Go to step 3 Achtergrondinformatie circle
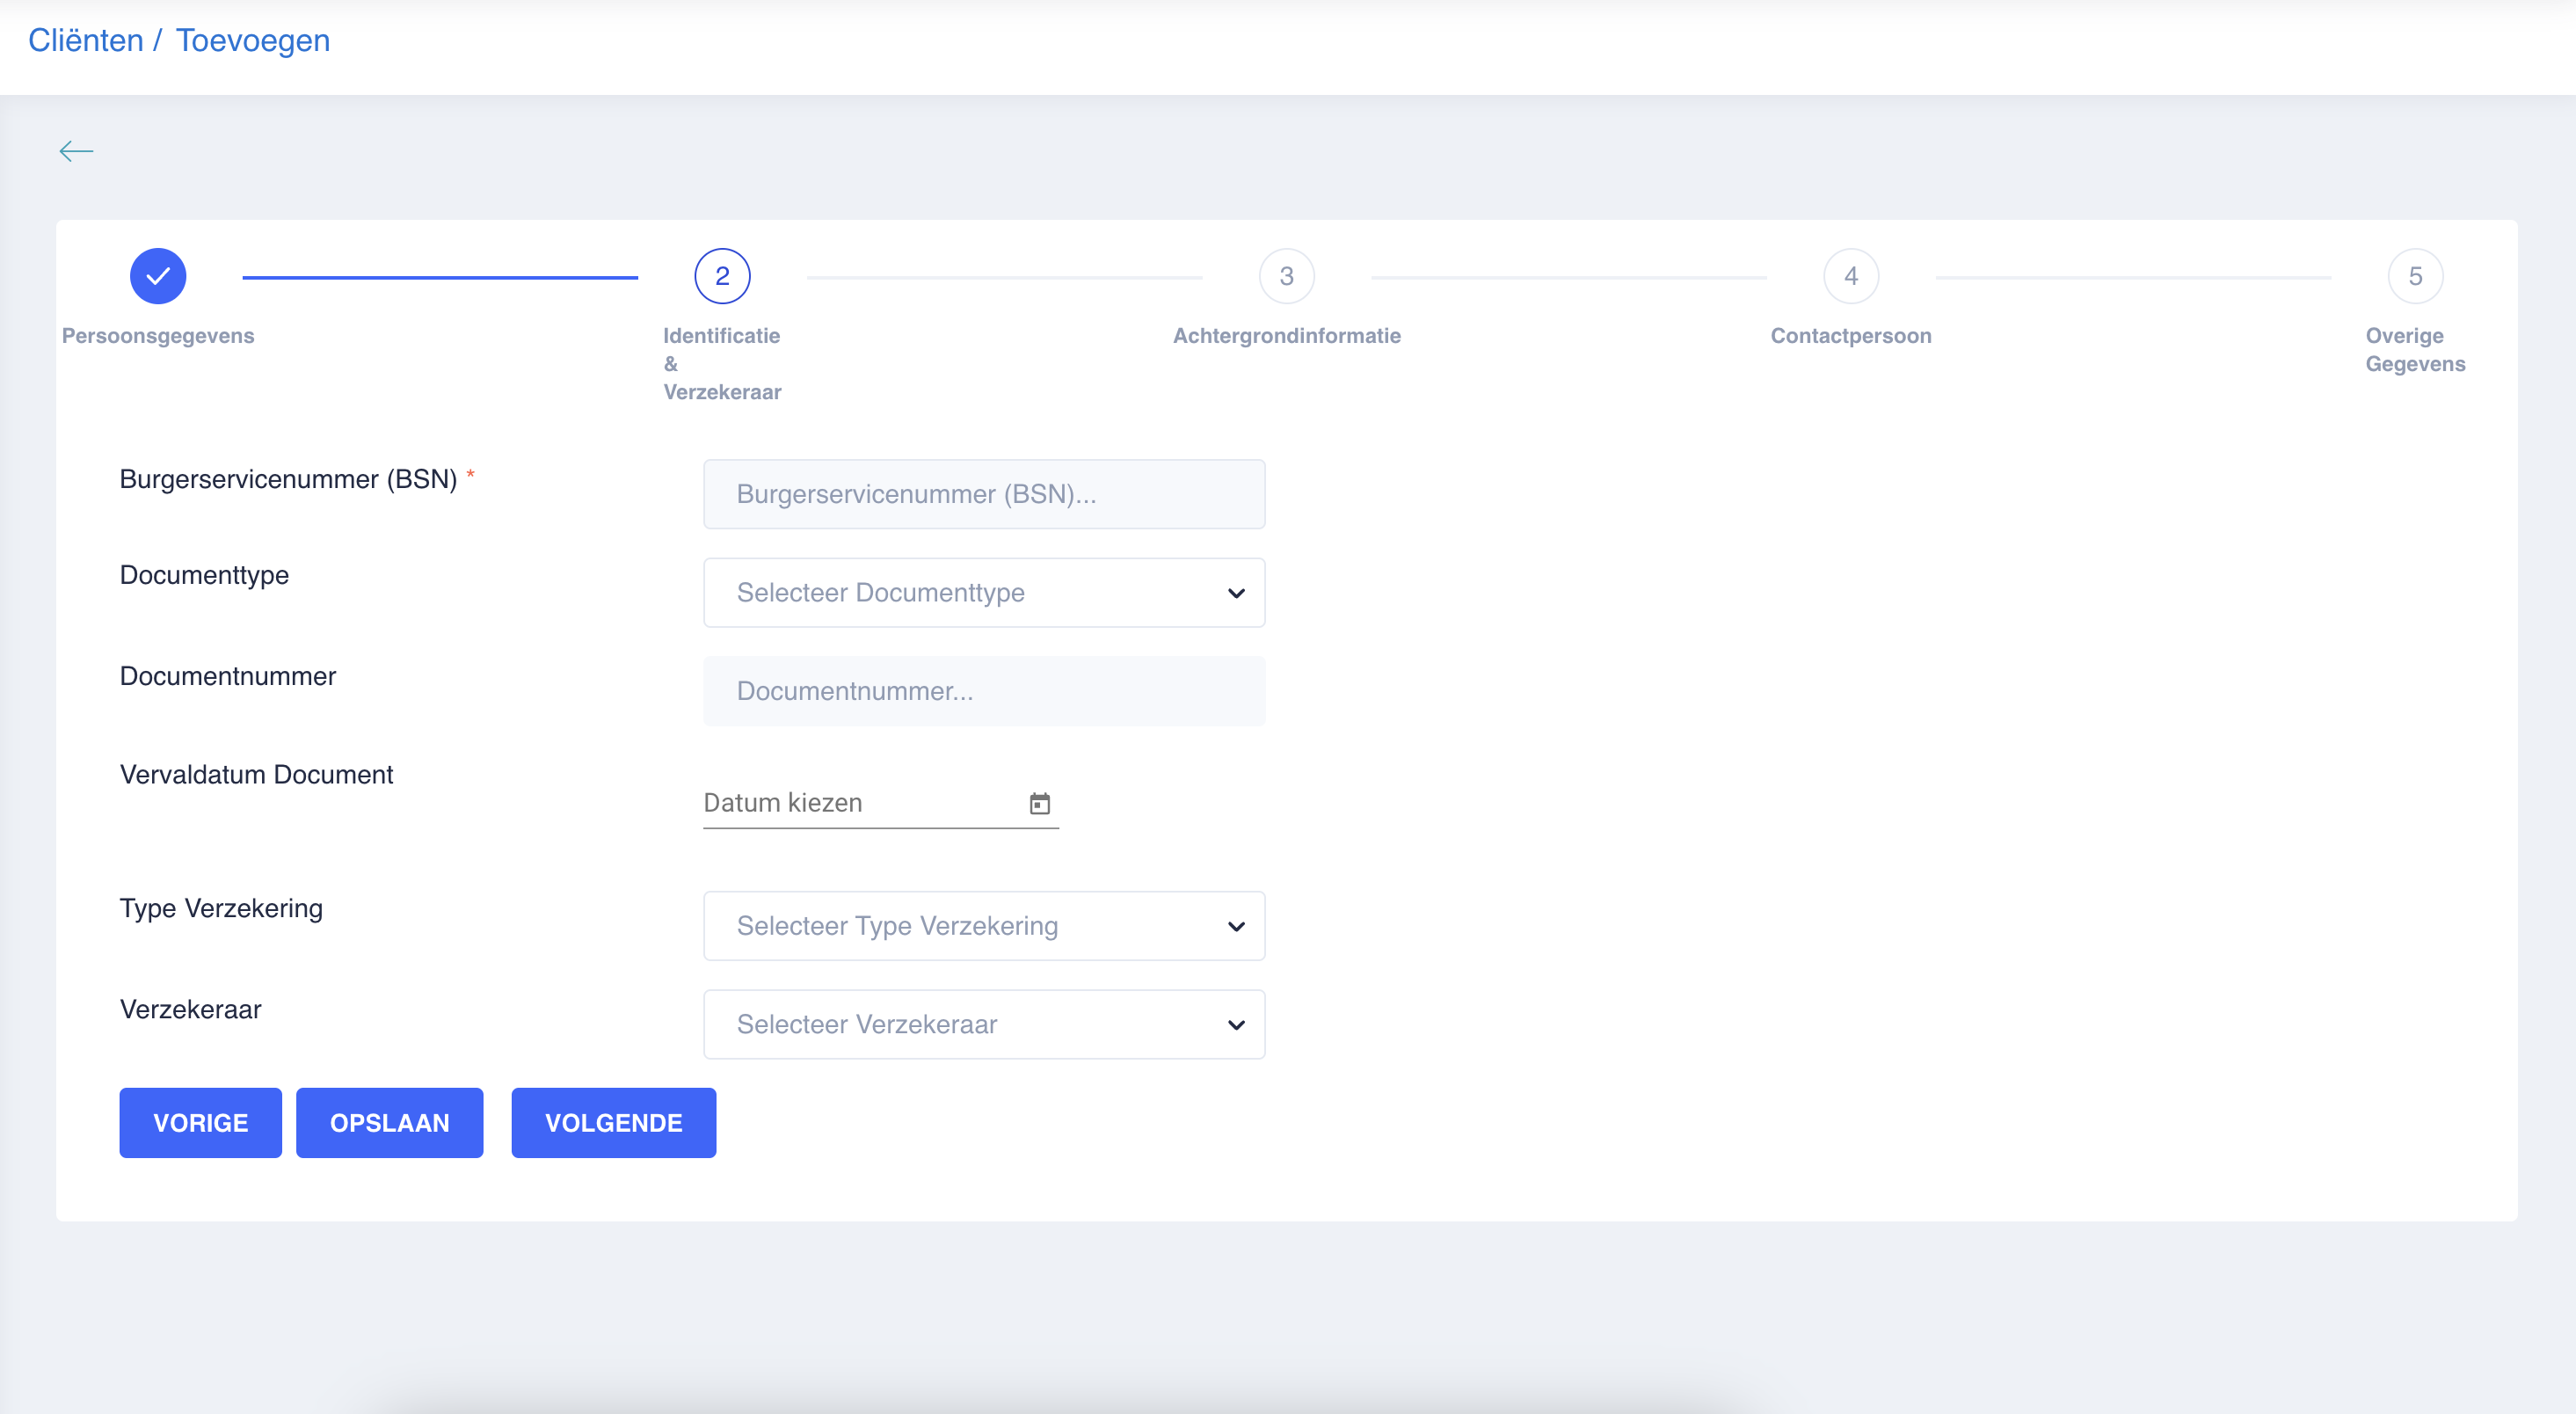 1286,276
